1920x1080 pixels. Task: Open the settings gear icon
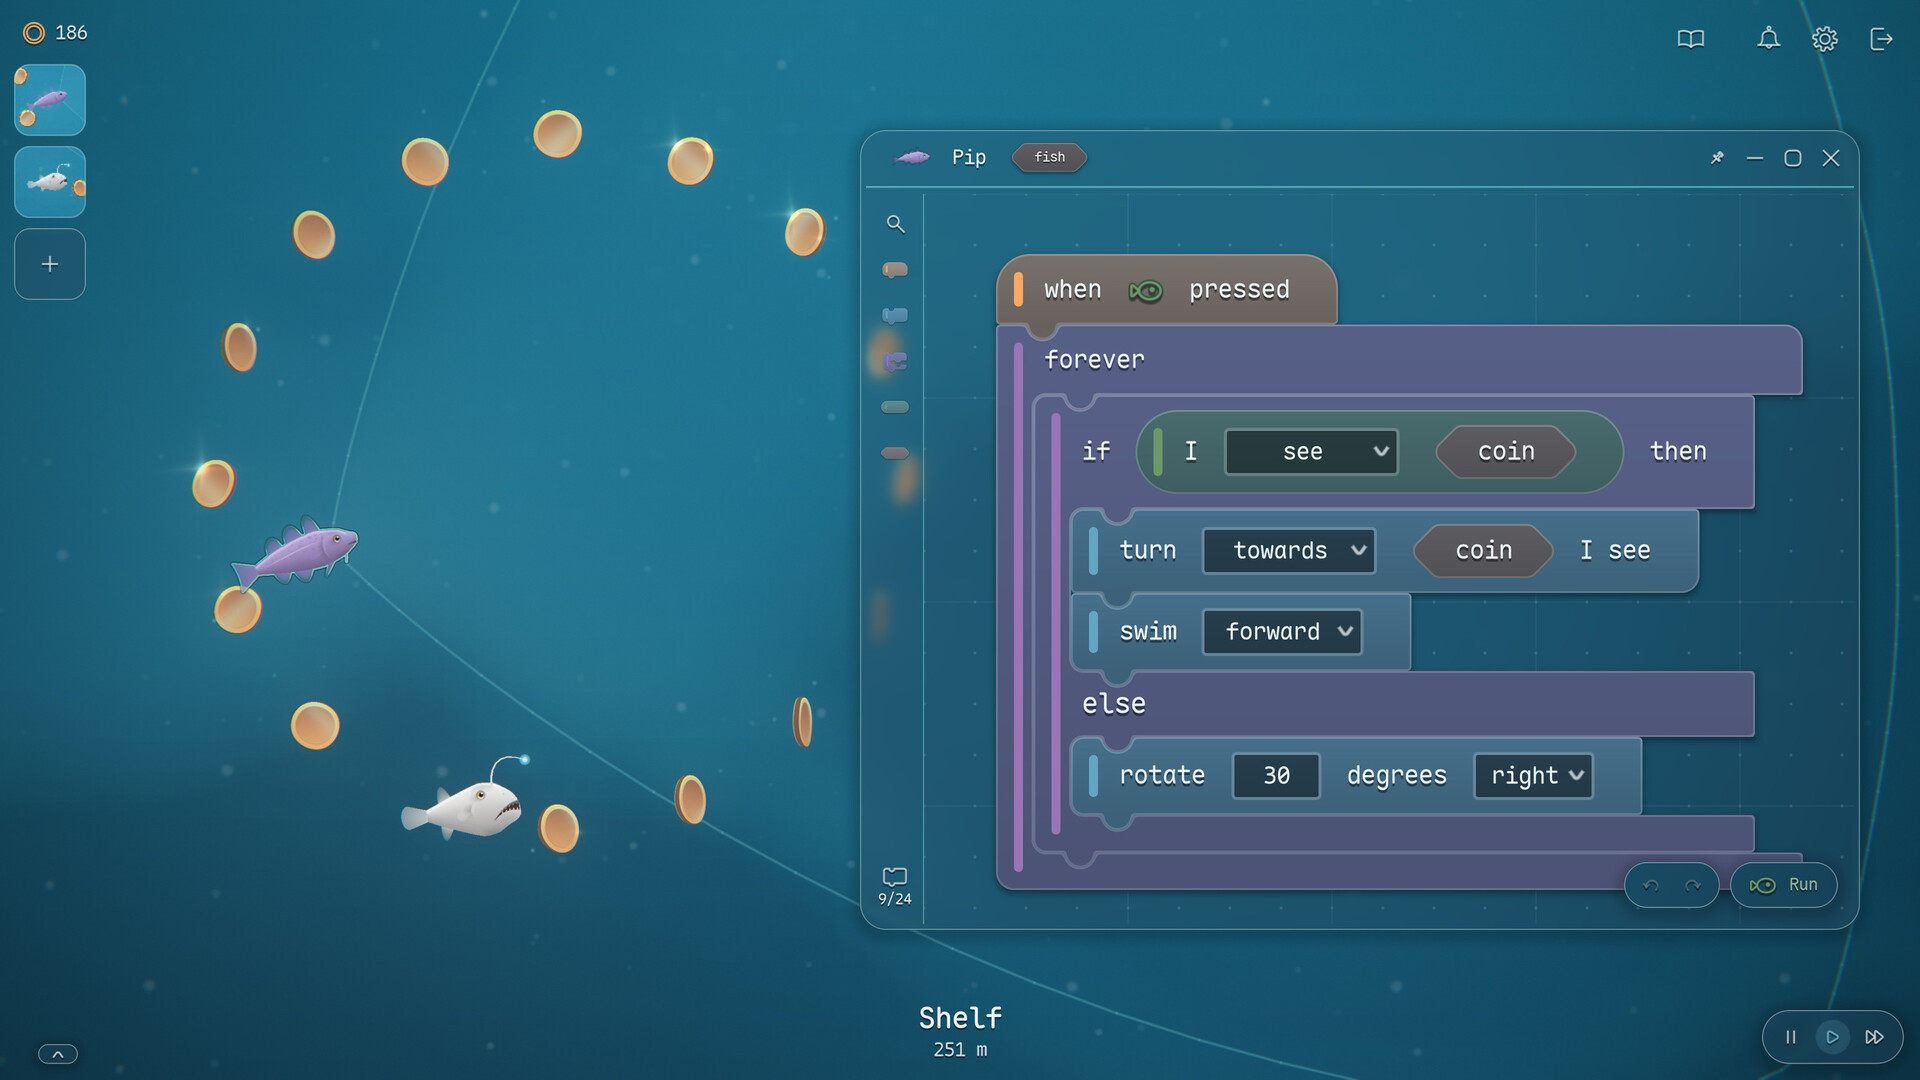pos(1824,39)
